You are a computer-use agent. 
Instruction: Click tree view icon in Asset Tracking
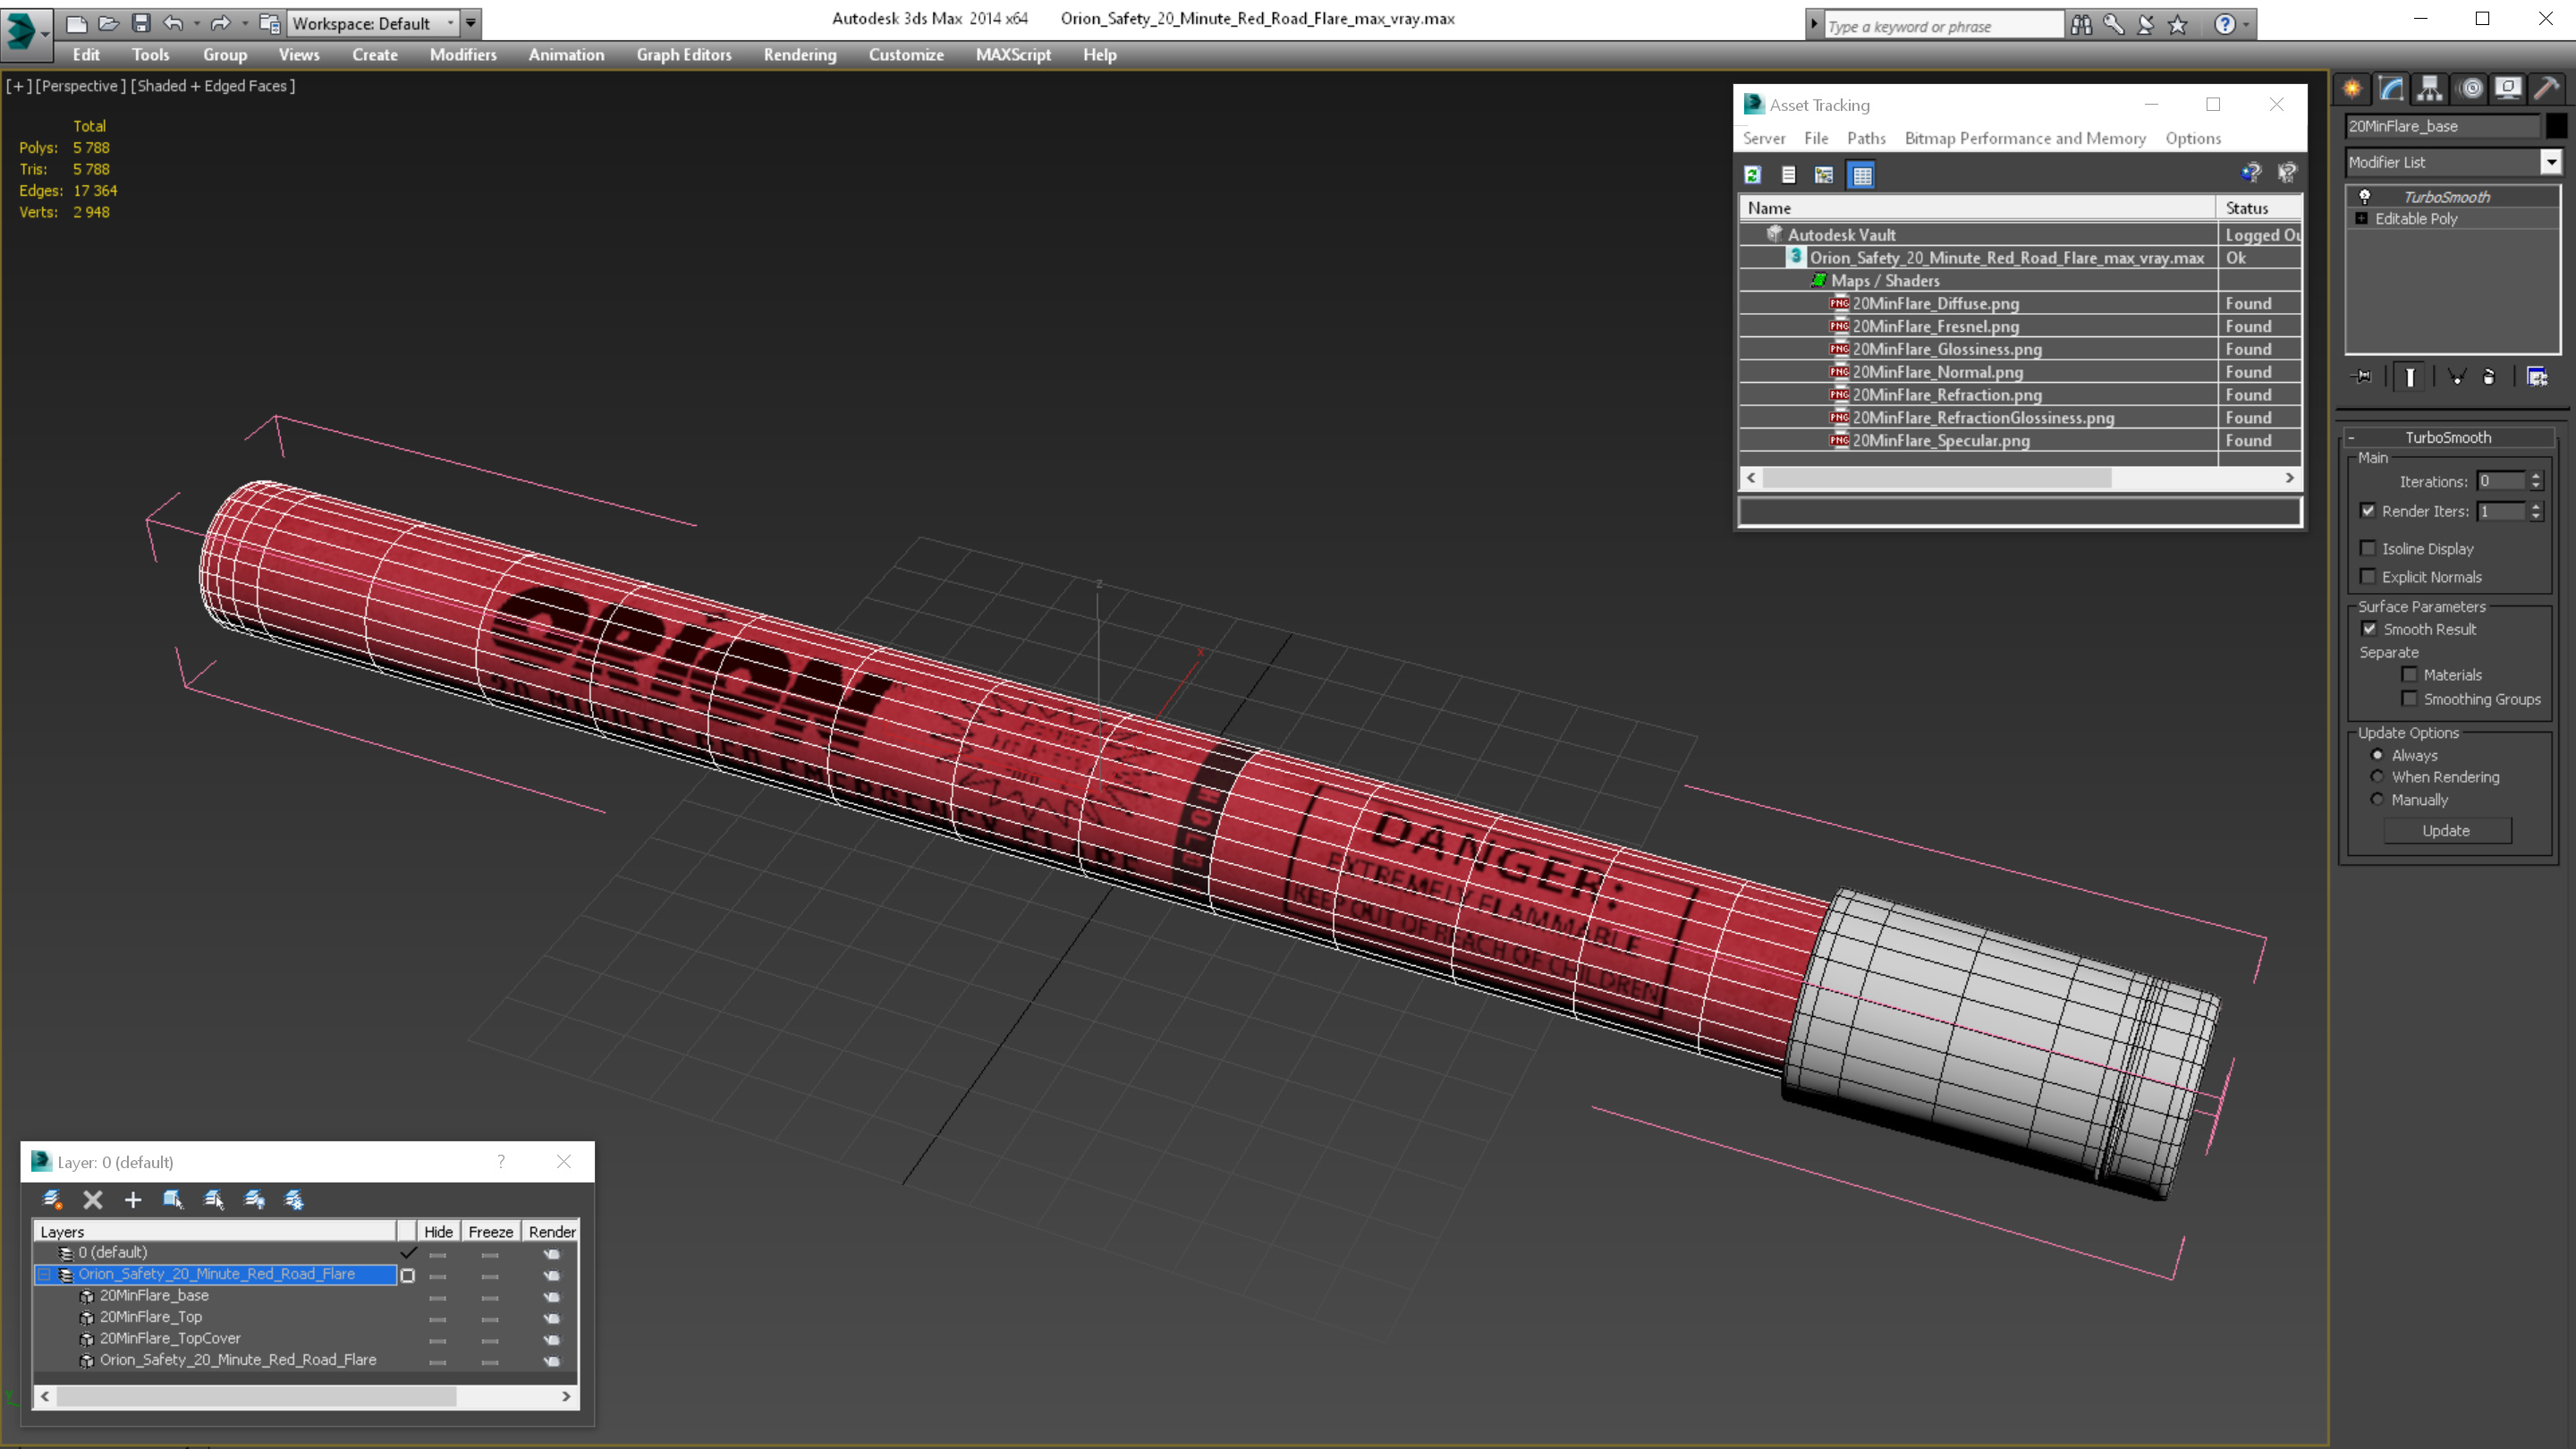tap(1824, 175)
